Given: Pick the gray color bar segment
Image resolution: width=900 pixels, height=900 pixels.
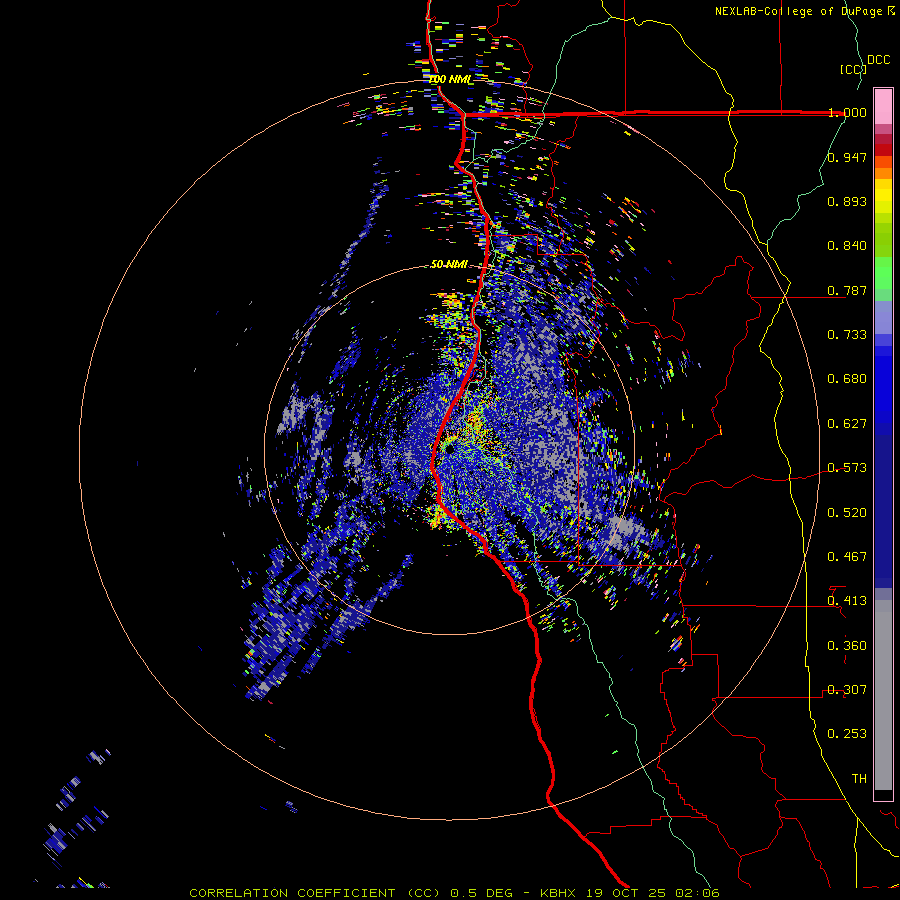Looking at the screenshot, I should [883, 695].
